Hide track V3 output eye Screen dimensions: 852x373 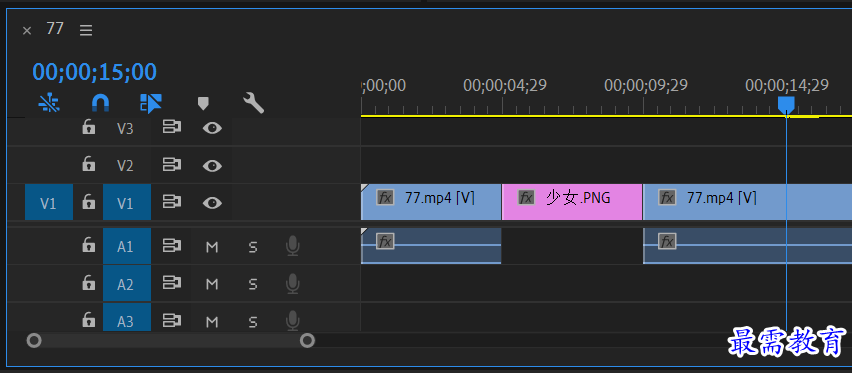coord(212,128)
